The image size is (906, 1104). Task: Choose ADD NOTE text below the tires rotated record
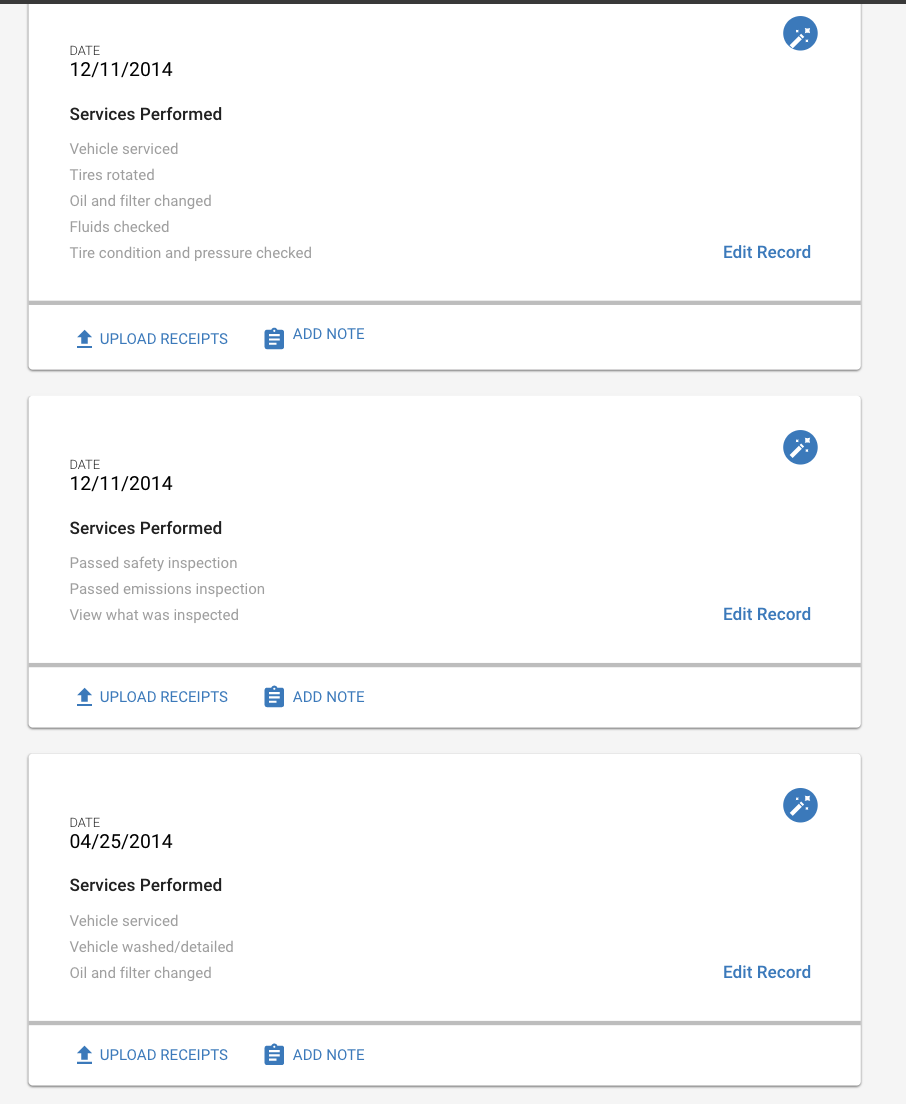328,334
